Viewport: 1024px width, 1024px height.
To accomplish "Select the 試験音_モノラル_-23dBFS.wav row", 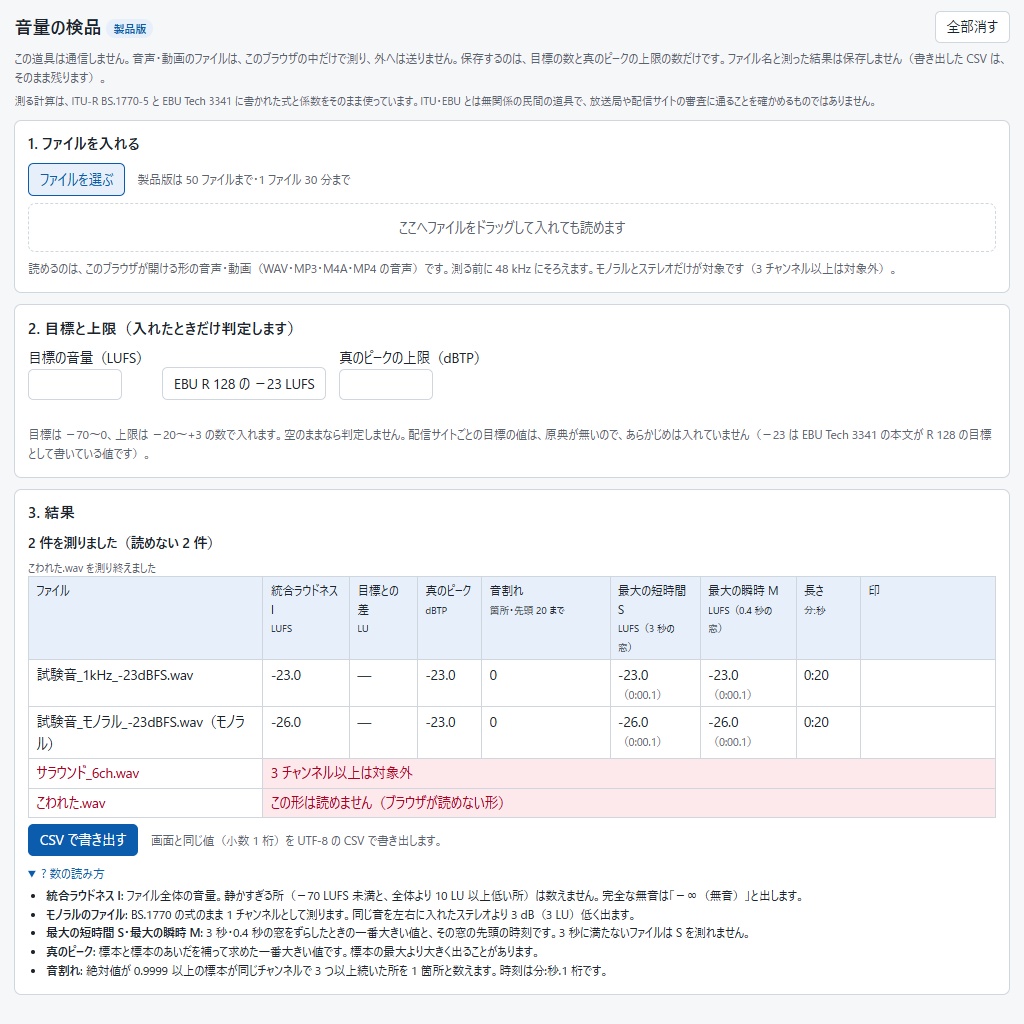I will pos(511,733).
